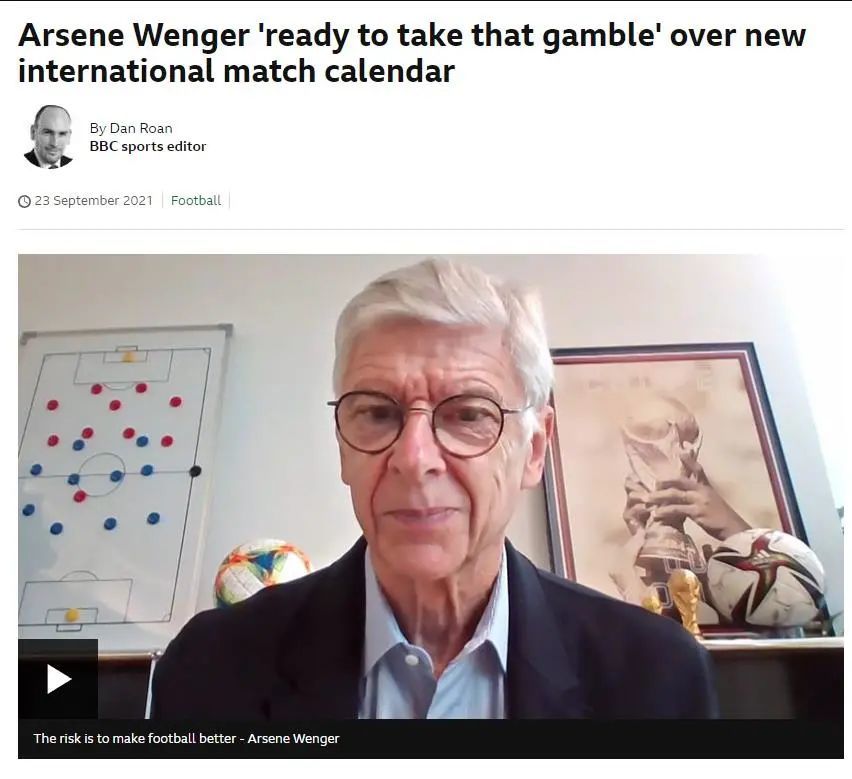The width and height of the screenshot is (852, 779).
Task: Click the article headline's first line
Action: tap(411, 35)
